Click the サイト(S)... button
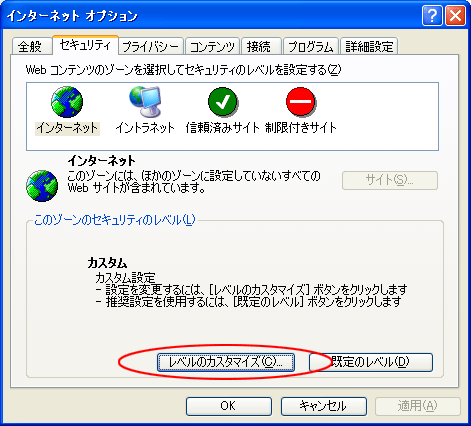 (390, 180)
